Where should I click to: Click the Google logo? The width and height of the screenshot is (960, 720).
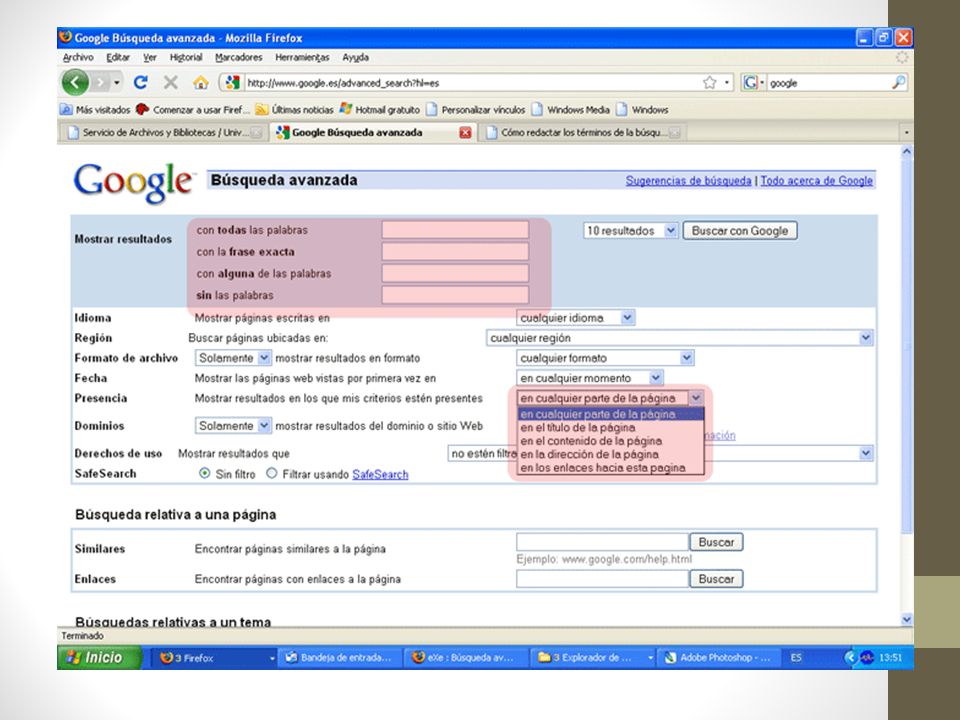click(133, 182)
